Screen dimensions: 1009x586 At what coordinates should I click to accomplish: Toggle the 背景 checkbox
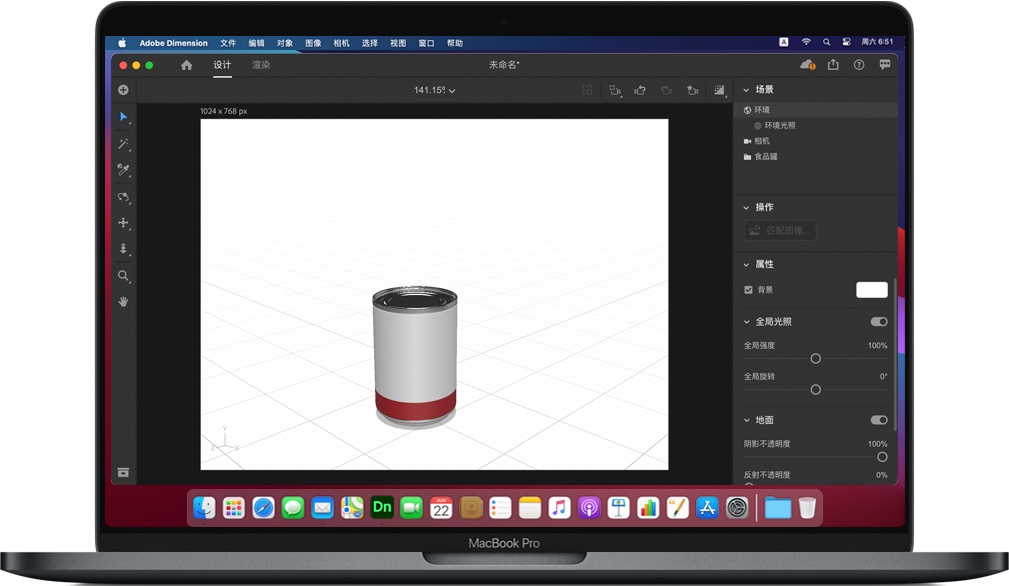coord(748,290)
